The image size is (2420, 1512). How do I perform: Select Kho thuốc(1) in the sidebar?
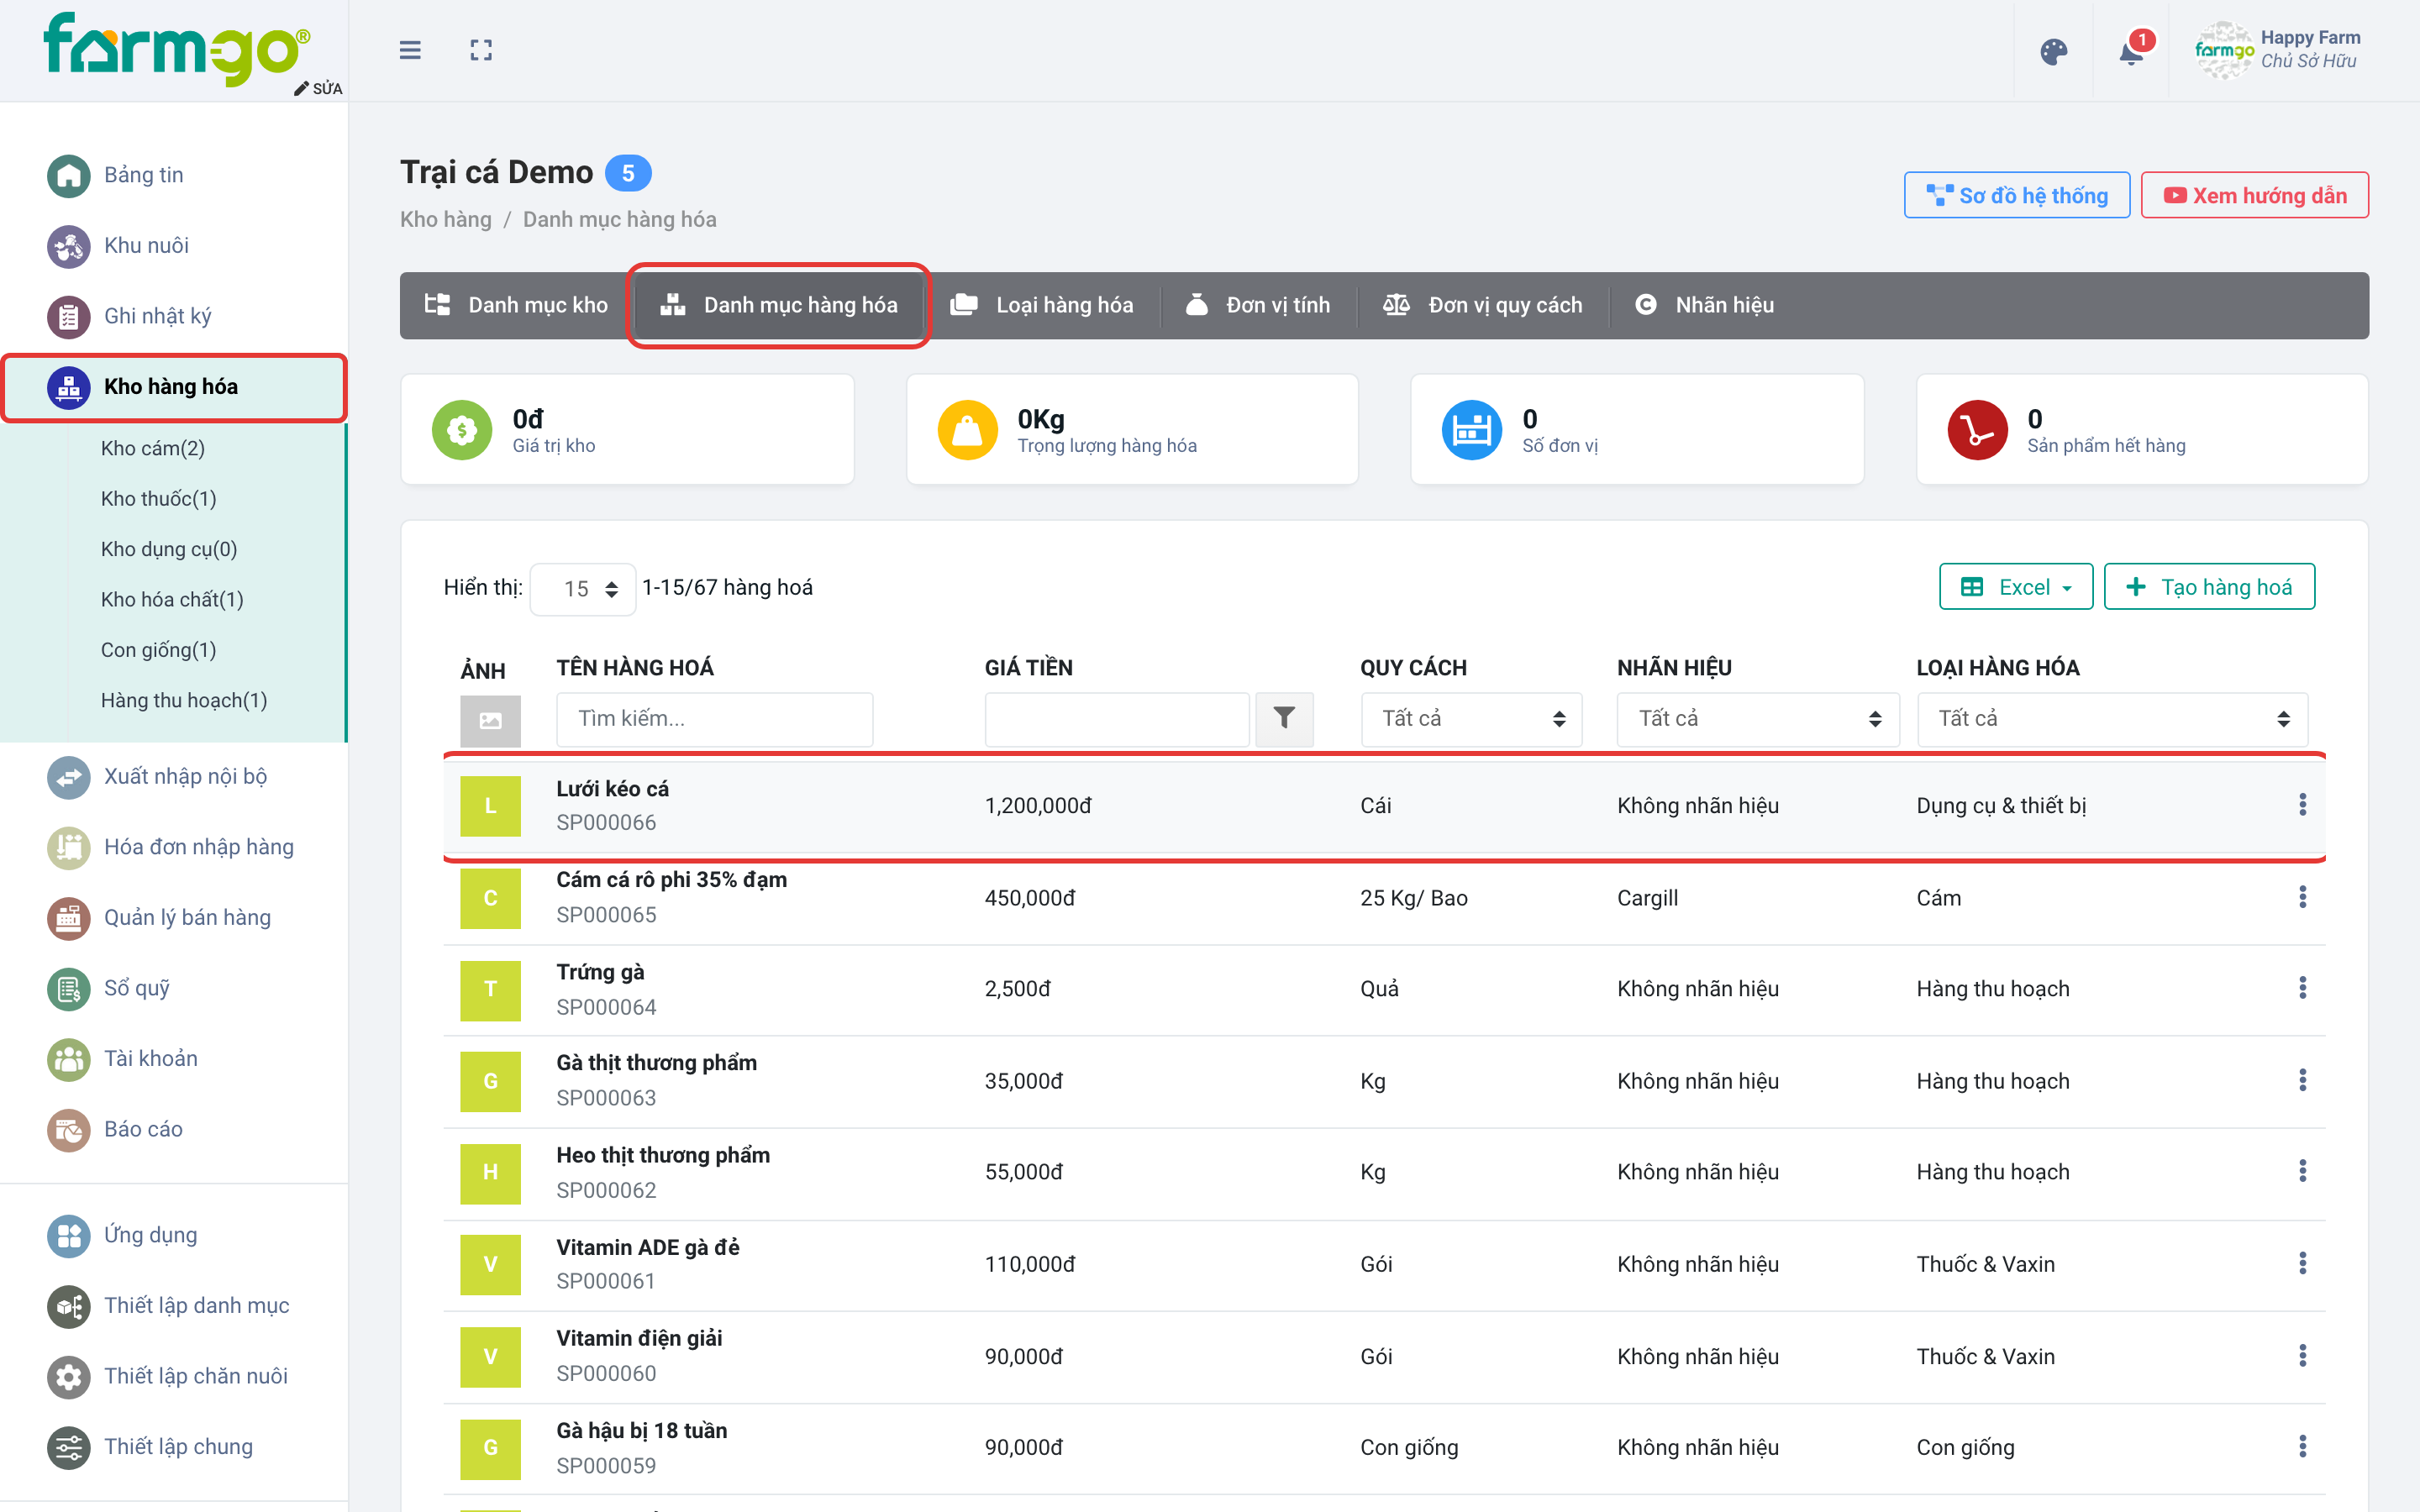[x=159, y=498]
